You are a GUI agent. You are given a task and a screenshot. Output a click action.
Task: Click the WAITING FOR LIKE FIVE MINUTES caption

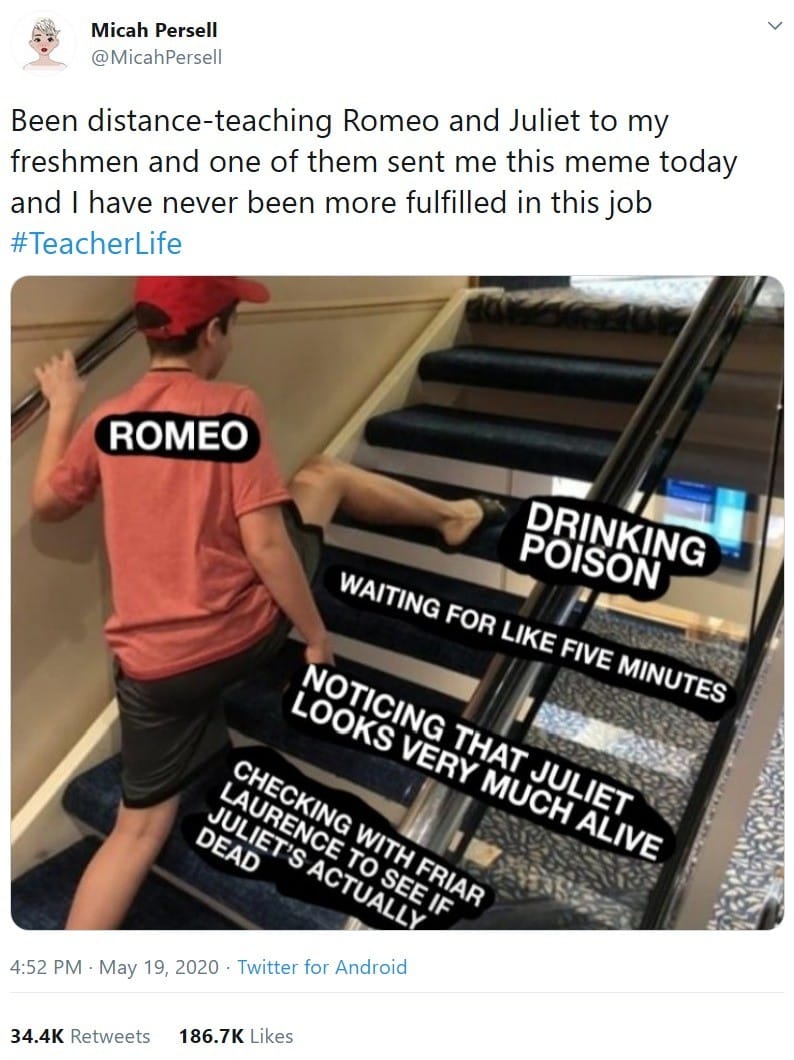(x=533, y=637)
